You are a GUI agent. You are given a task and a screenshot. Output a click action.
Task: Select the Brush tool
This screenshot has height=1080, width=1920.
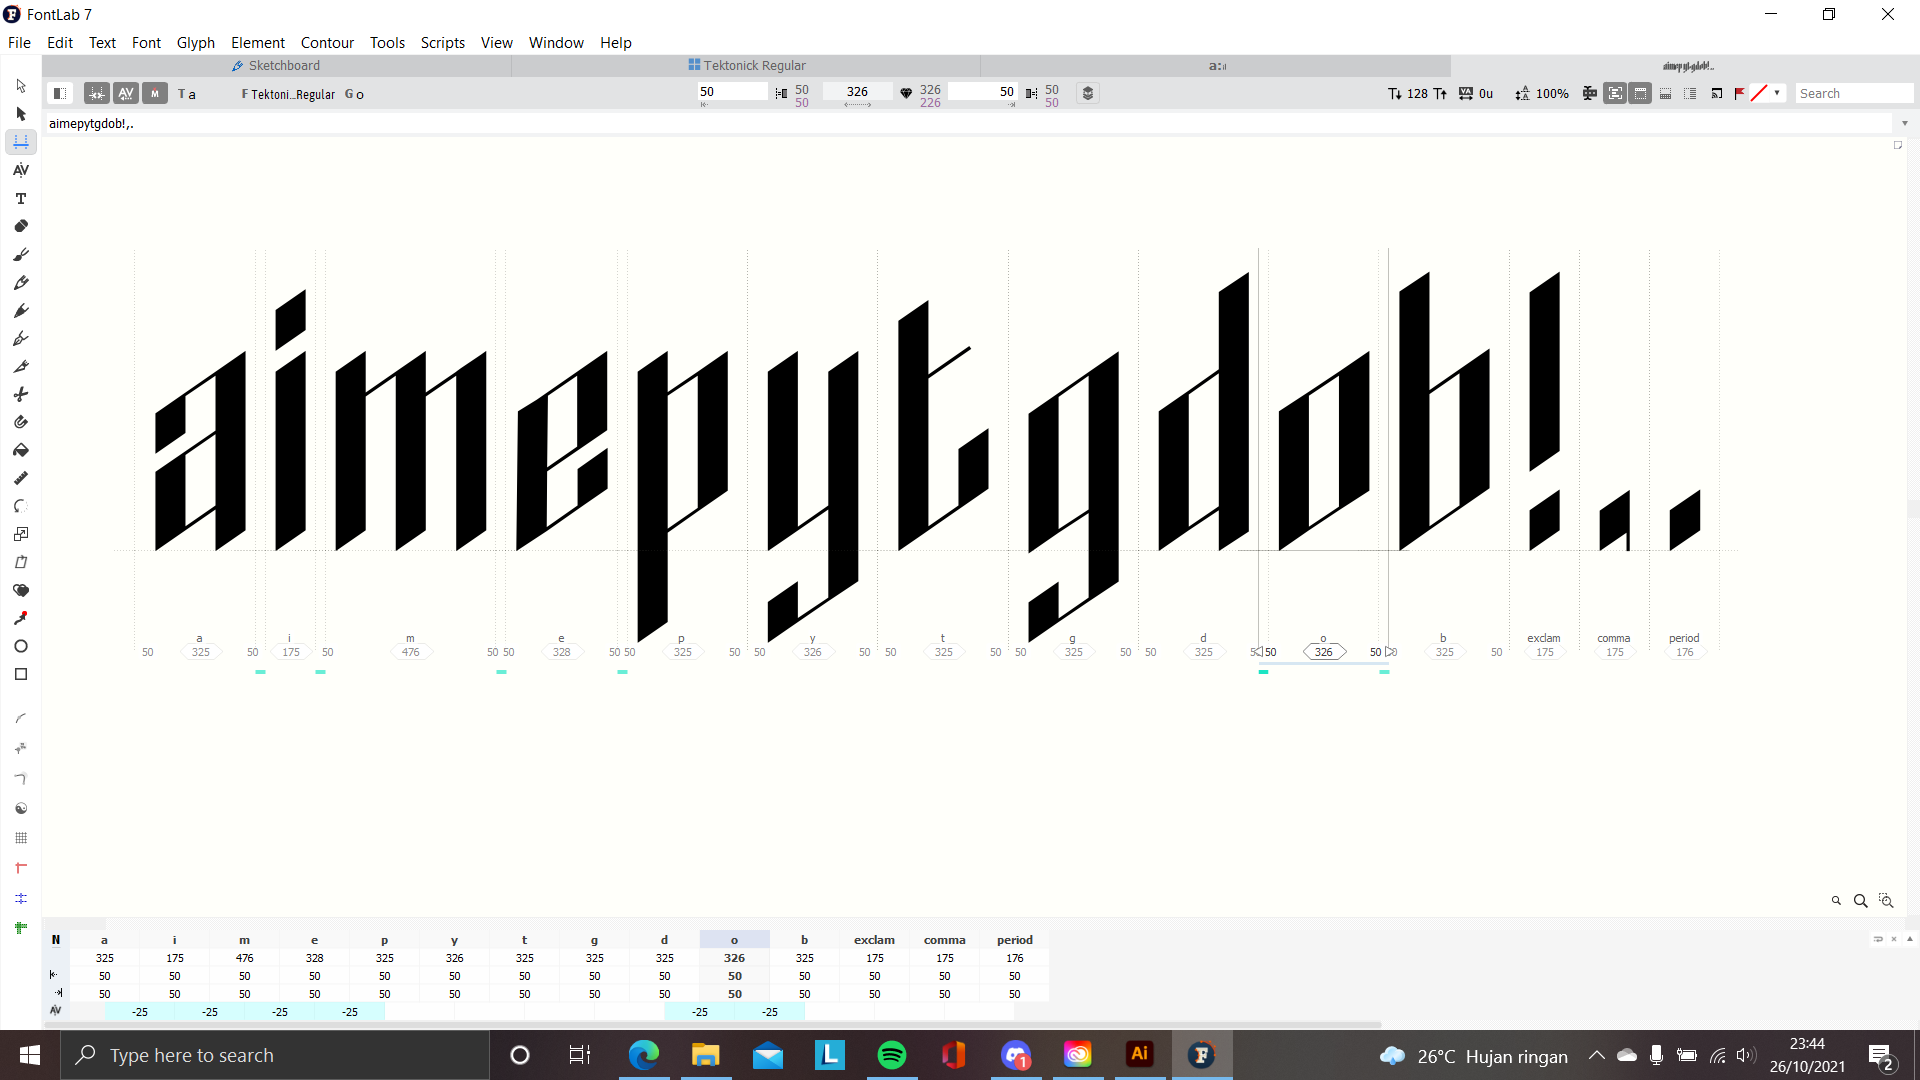click(x=21, y=254)
